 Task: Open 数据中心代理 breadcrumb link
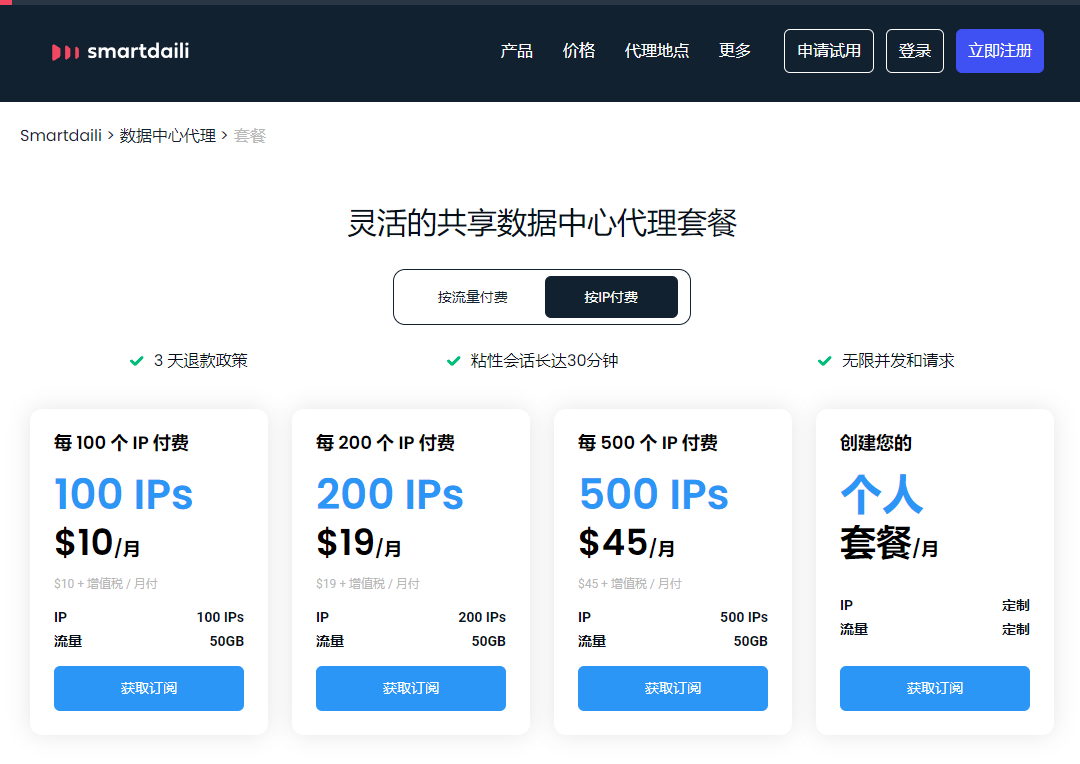[168, 136]
